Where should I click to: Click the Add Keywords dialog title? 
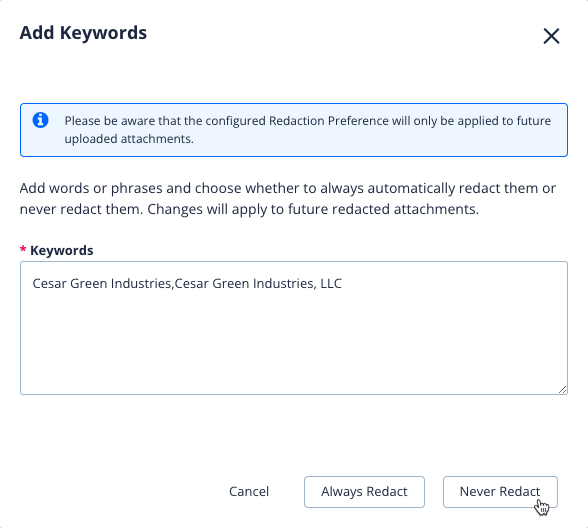click(83, 33)
